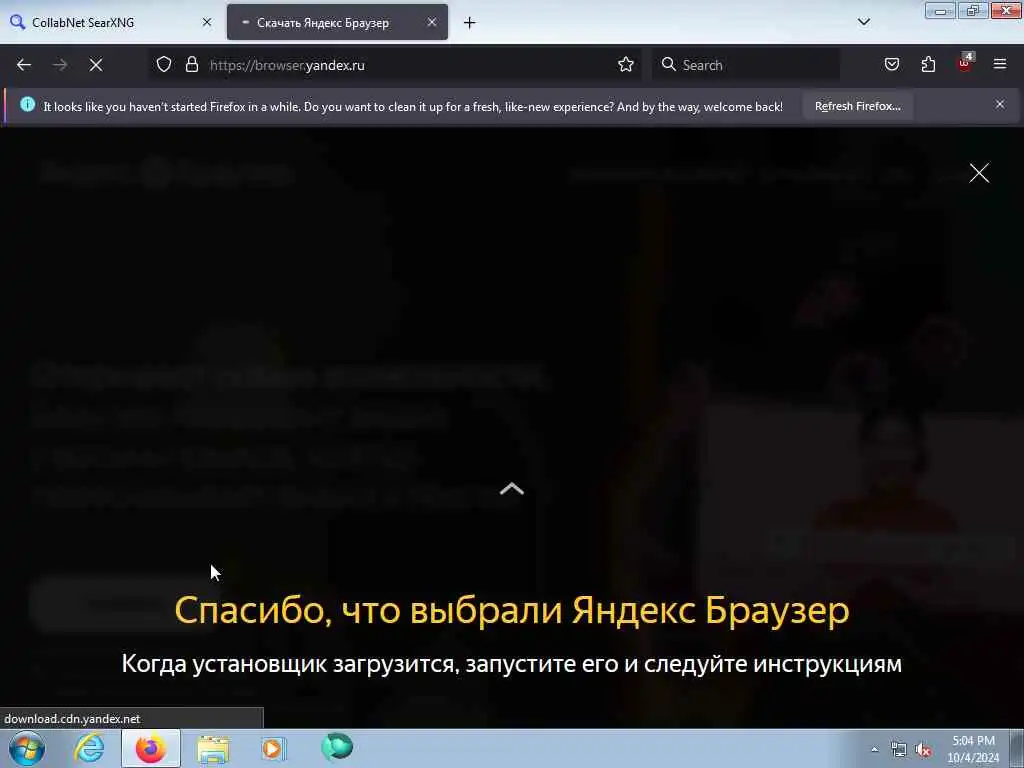This screenshot has width=1024, height=768.
Task: Select the Скачать Яндекс Браузер tab
Action: point(337,22)
